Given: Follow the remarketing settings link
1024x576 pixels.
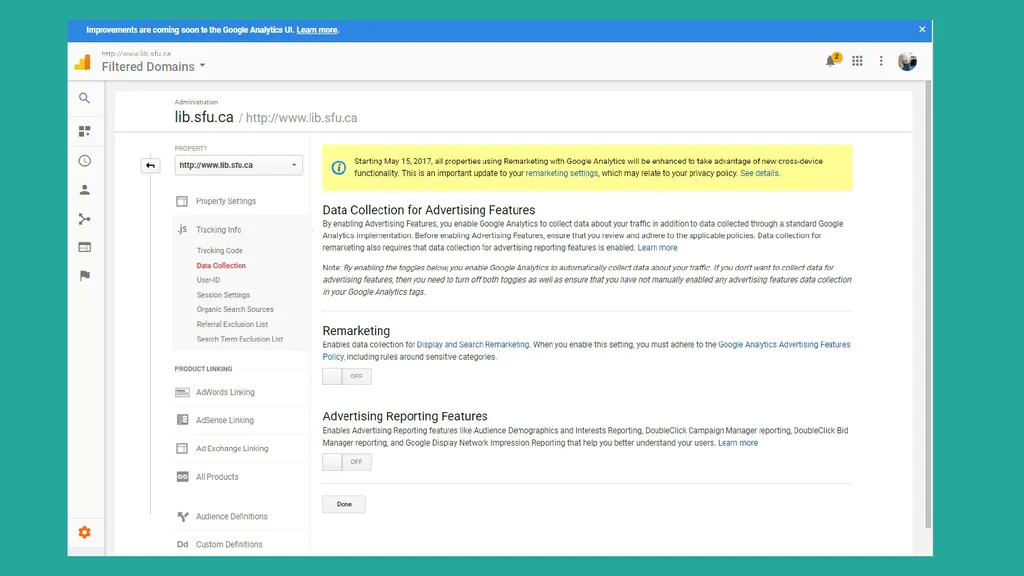Looking at the screenshot, I should click(x=562, y=174).
